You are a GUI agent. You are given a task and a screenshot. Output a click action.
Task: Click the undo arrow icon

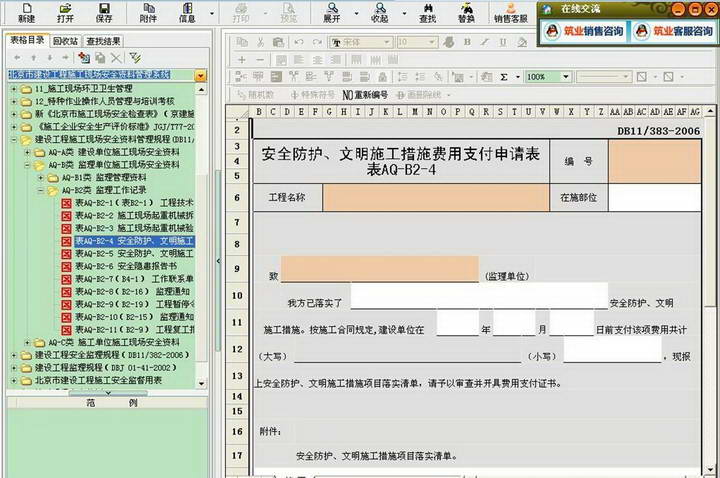point(299,42)
